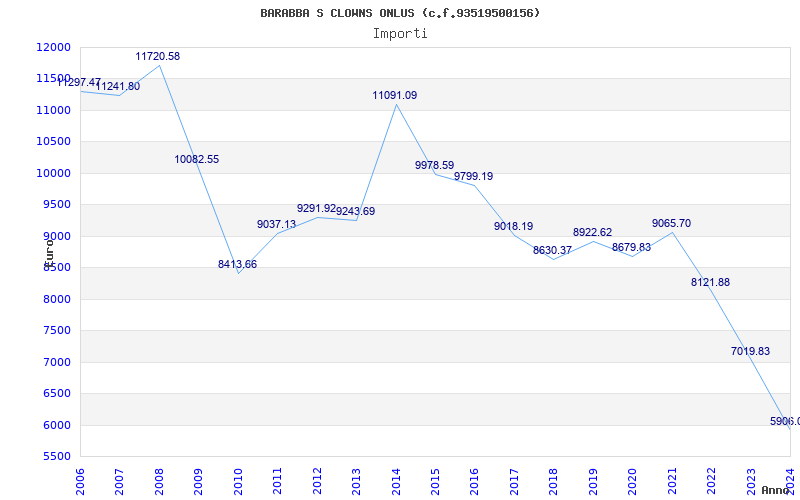Click data label 8630.37
The width and height of the screenshot is (800, 500).
click(553, 251)
